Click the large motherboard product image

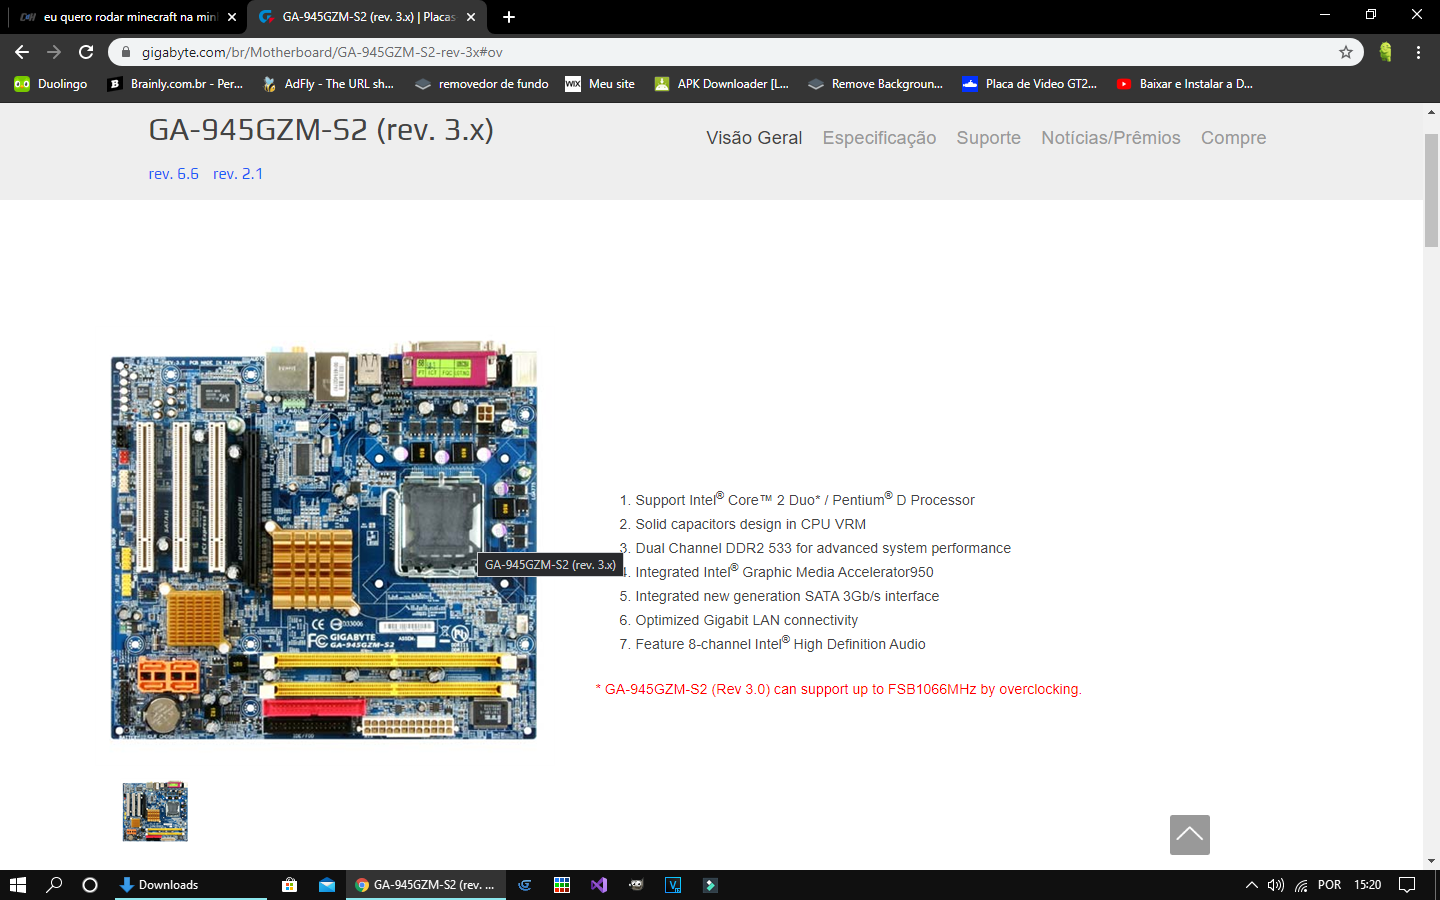click(x=324, y=541)
